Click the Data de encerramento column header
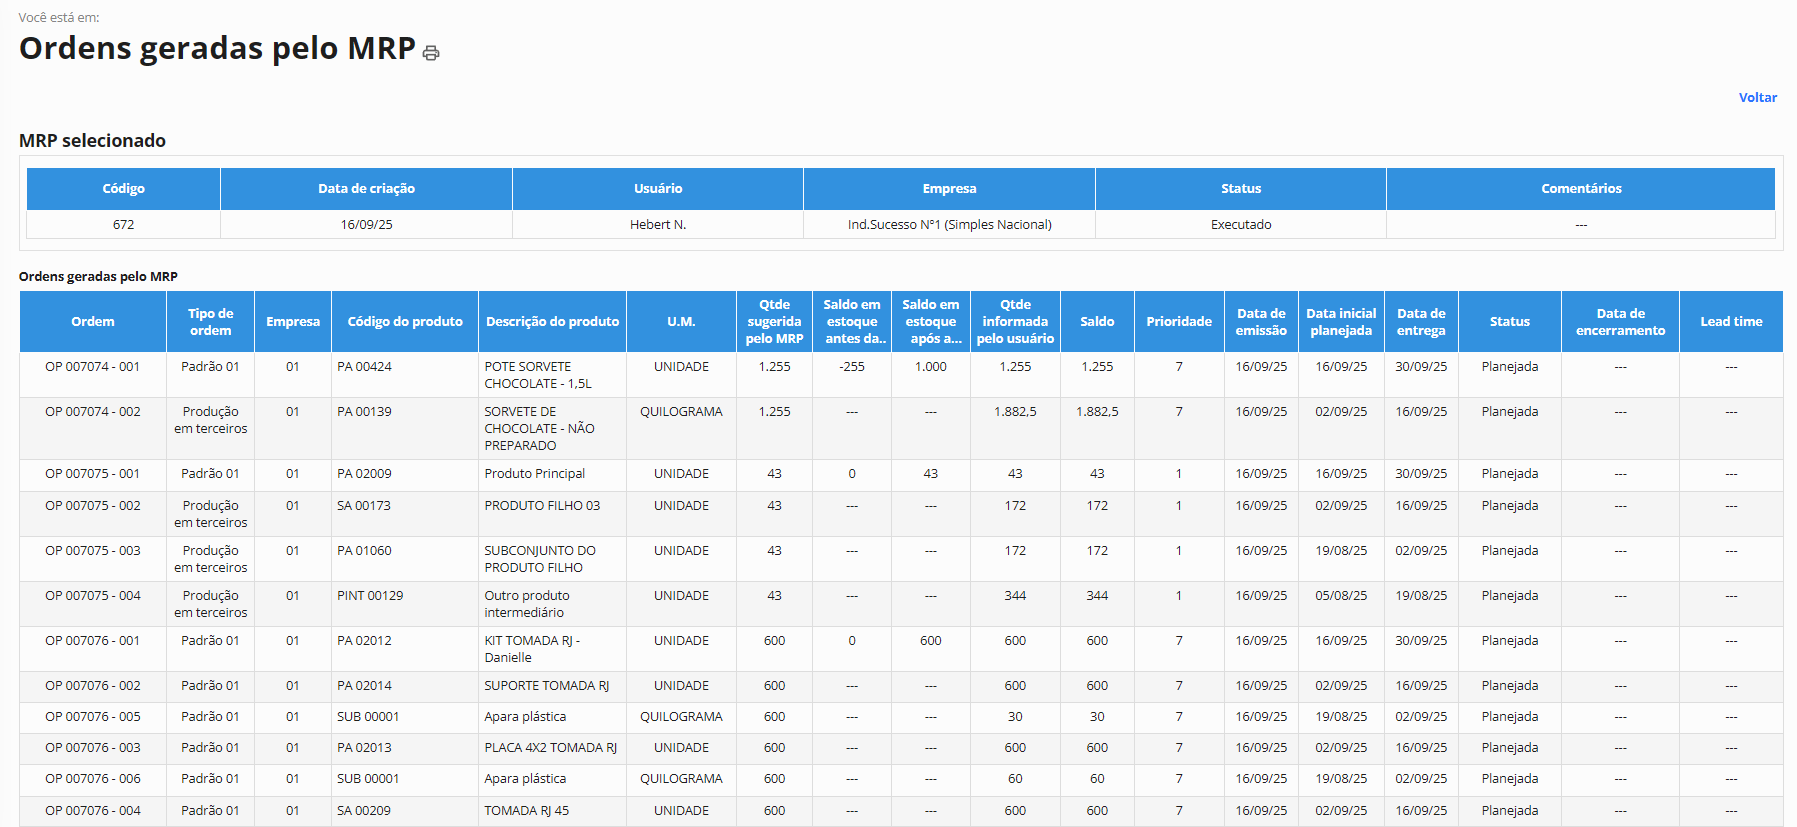The image size is (1797, 827). pos(1619,322)
